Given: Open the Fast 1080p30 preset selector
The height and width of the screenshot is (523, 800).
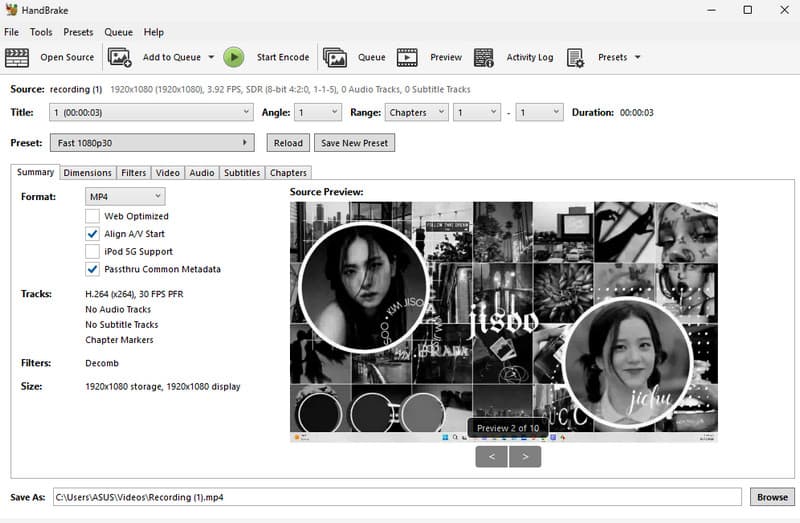Looking at the screenshot, I should click(x=152, y=143).
